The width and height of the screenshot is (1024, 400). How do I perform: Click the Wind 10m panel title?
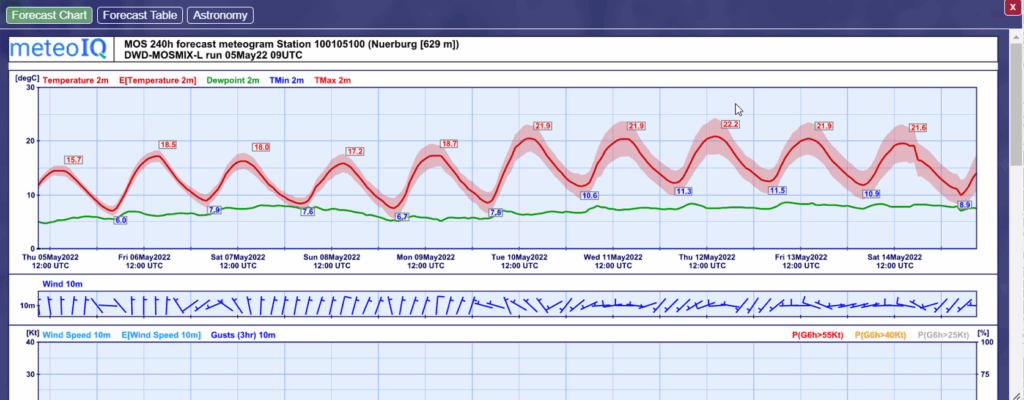point(62,286)
